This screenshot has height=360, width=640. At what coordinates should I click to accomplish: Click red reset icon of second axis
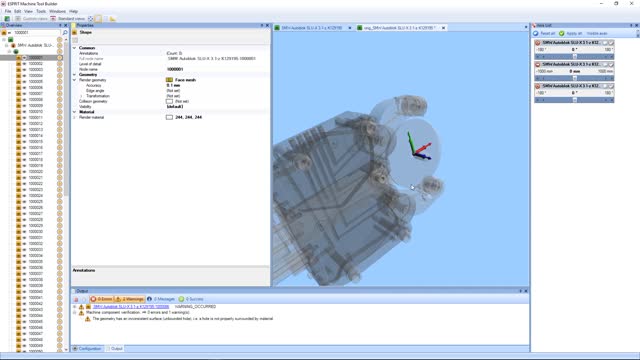538,64
